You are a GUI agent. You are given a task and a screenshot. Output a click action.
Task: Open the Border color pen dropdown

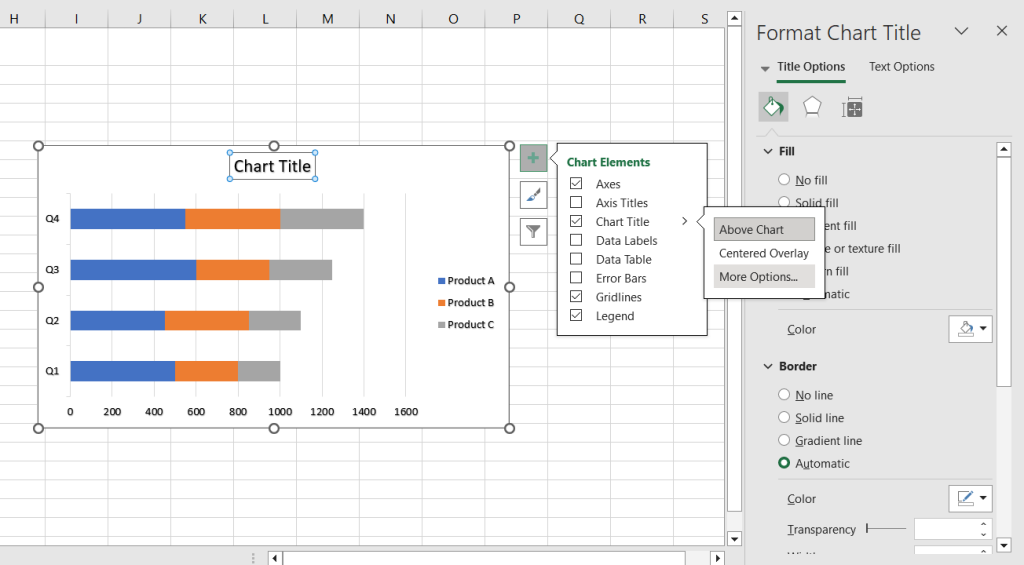[x=970, y=498]
